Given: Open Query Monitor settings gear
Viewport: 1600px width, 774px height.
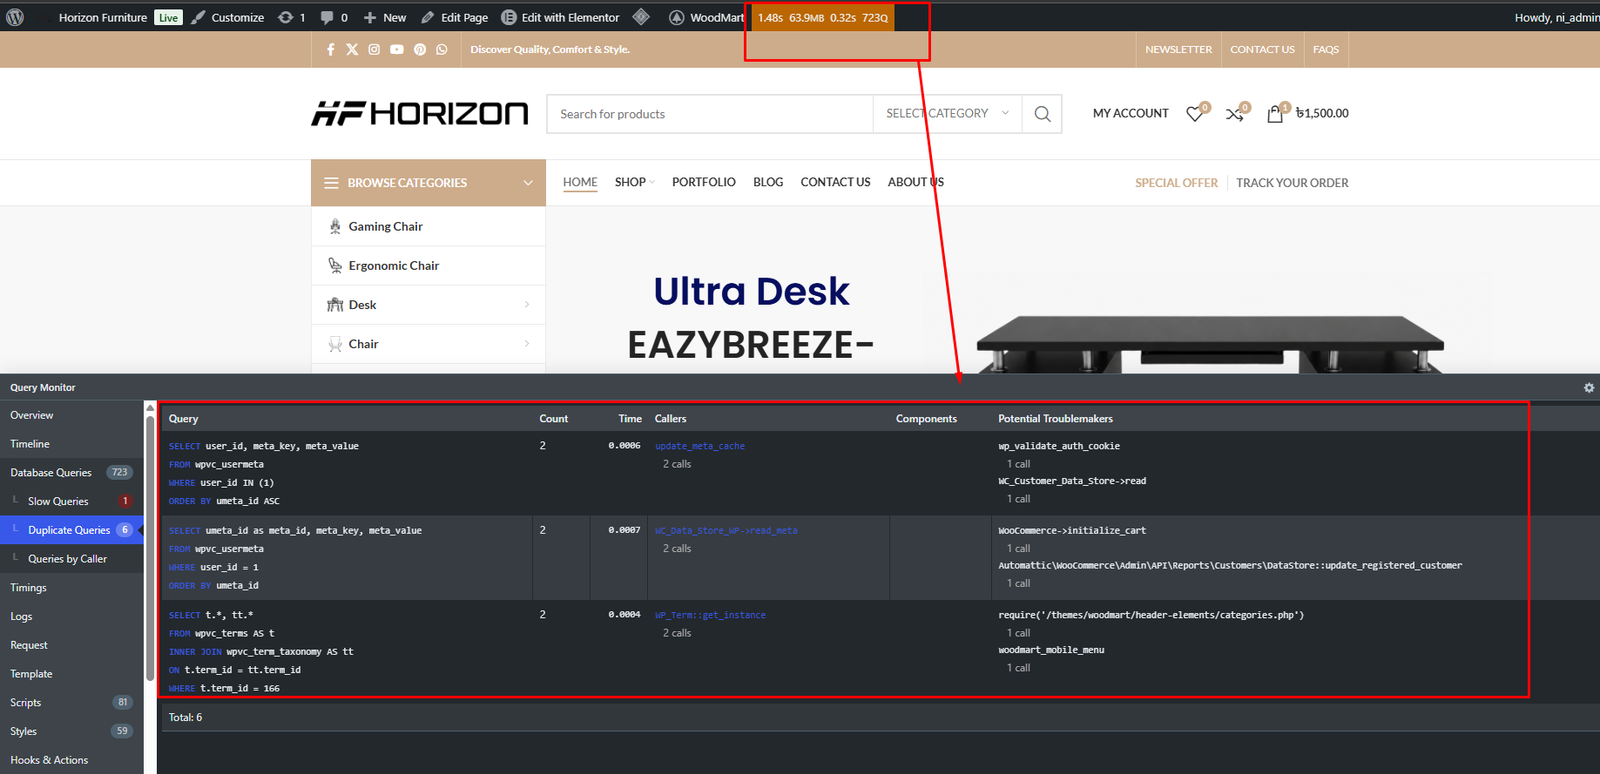Looking at the screenshot, I should (x=1589, y=387).
